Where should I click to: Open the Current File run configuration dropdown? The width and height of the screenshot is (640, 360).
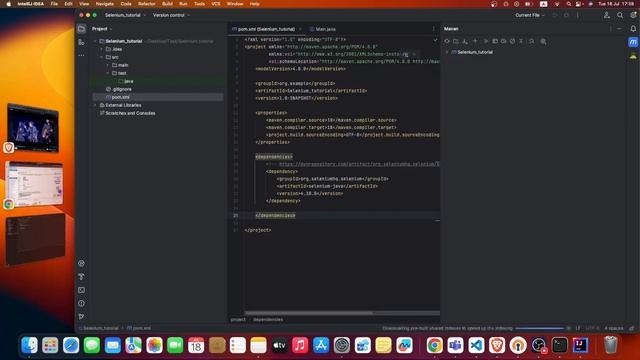[x=530, y=15]
